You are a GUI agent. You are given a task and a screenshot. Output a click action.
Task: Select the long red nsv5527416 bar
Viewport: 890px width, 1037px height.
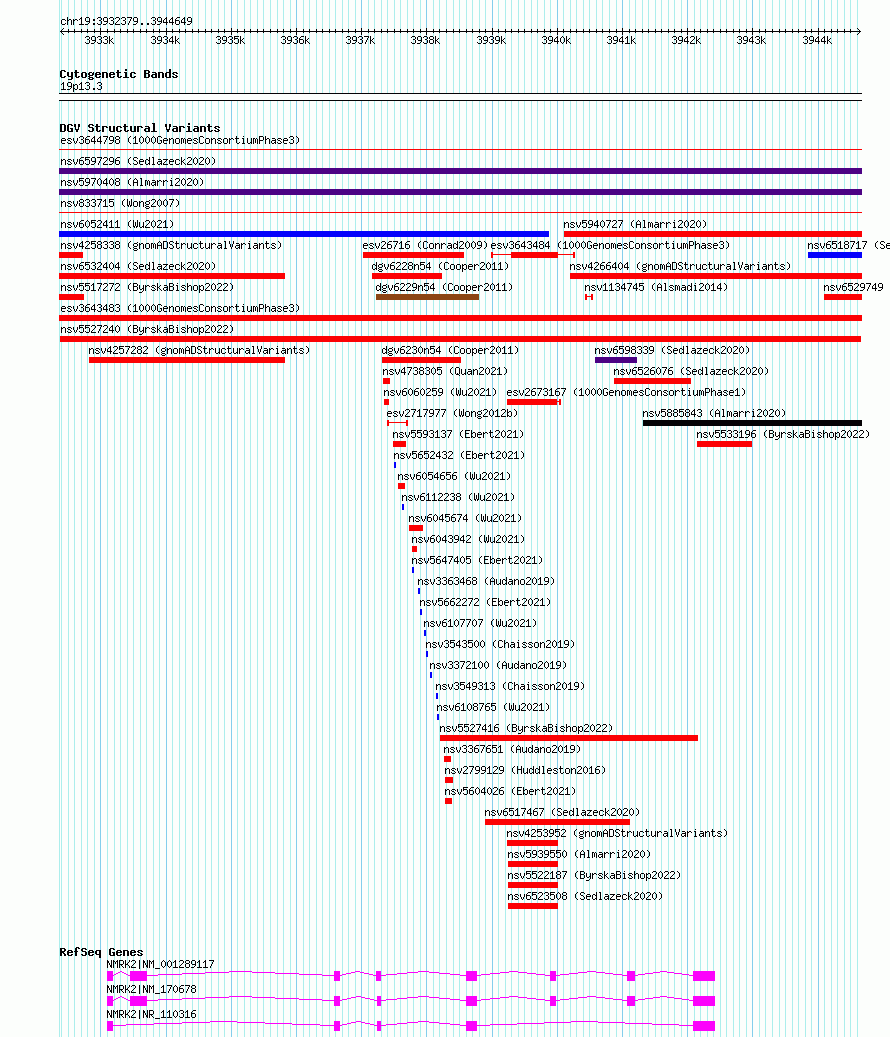tap(569, 738)
